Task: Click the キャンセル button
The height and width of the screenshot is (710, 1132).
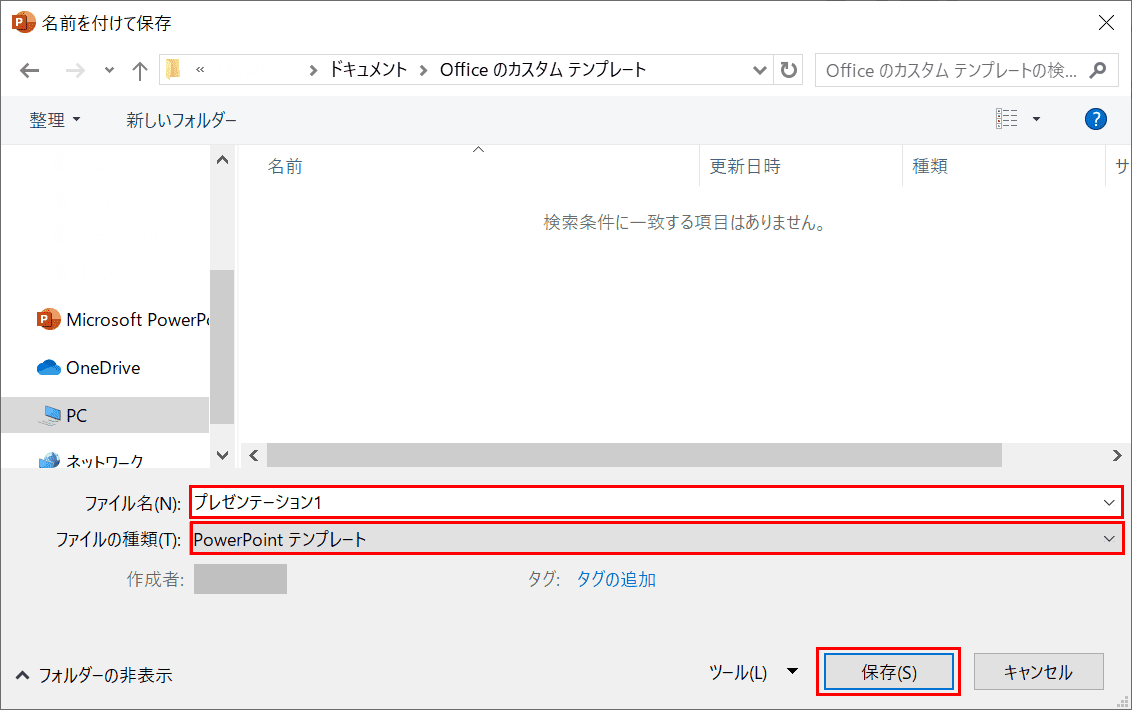Action: 1038,672
